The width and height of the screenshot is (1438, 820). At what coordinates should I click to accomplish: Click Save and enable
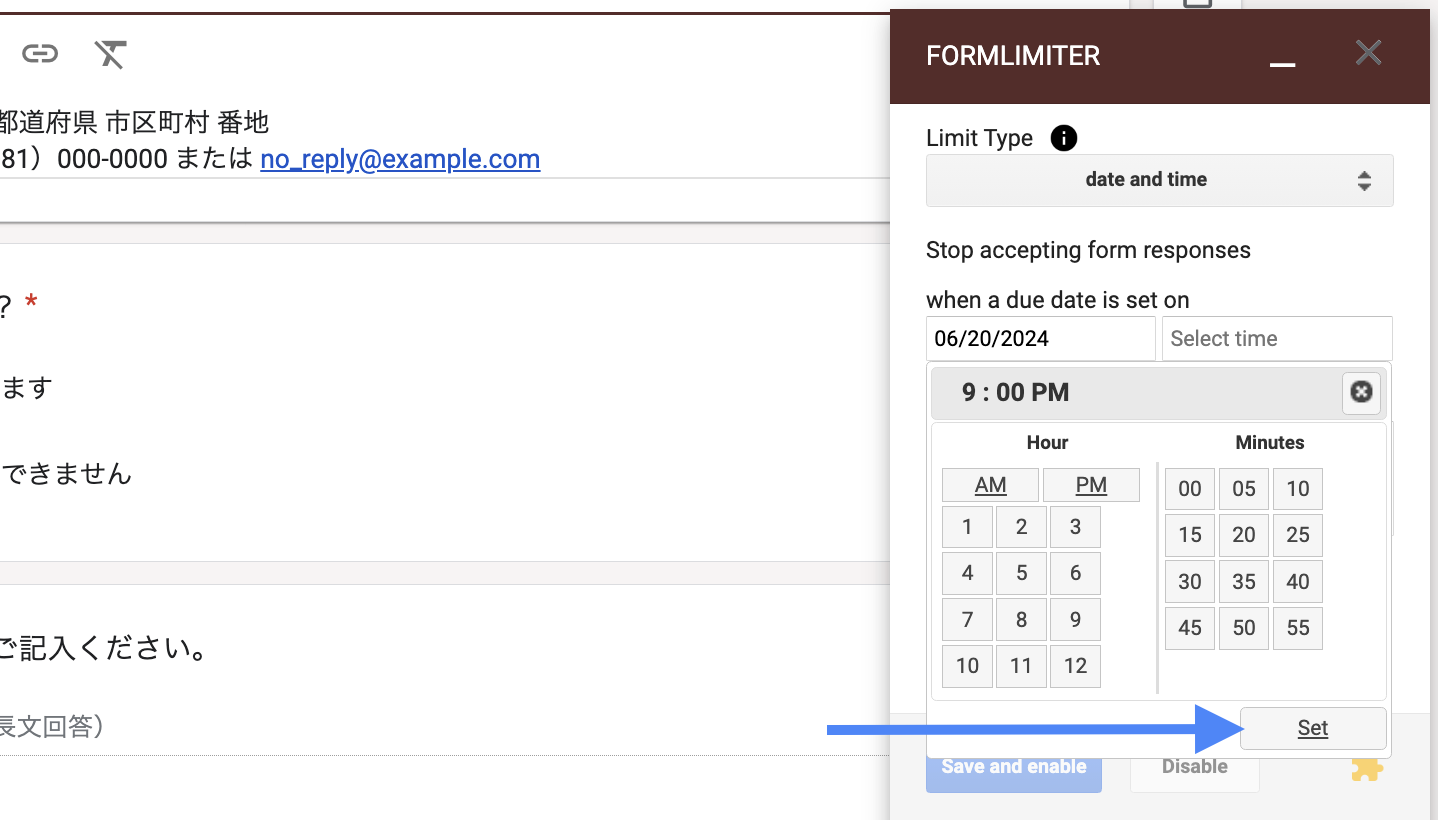click(1013, 767)
